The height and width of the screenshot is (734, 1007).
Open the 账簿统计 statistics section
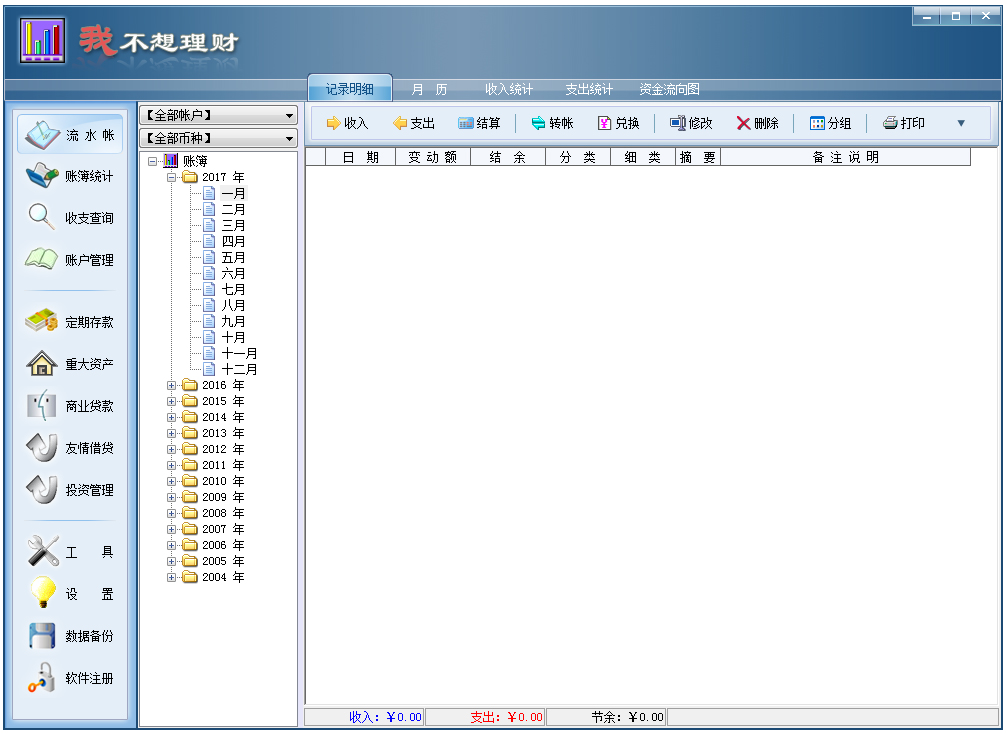click(x=70, y=176)
